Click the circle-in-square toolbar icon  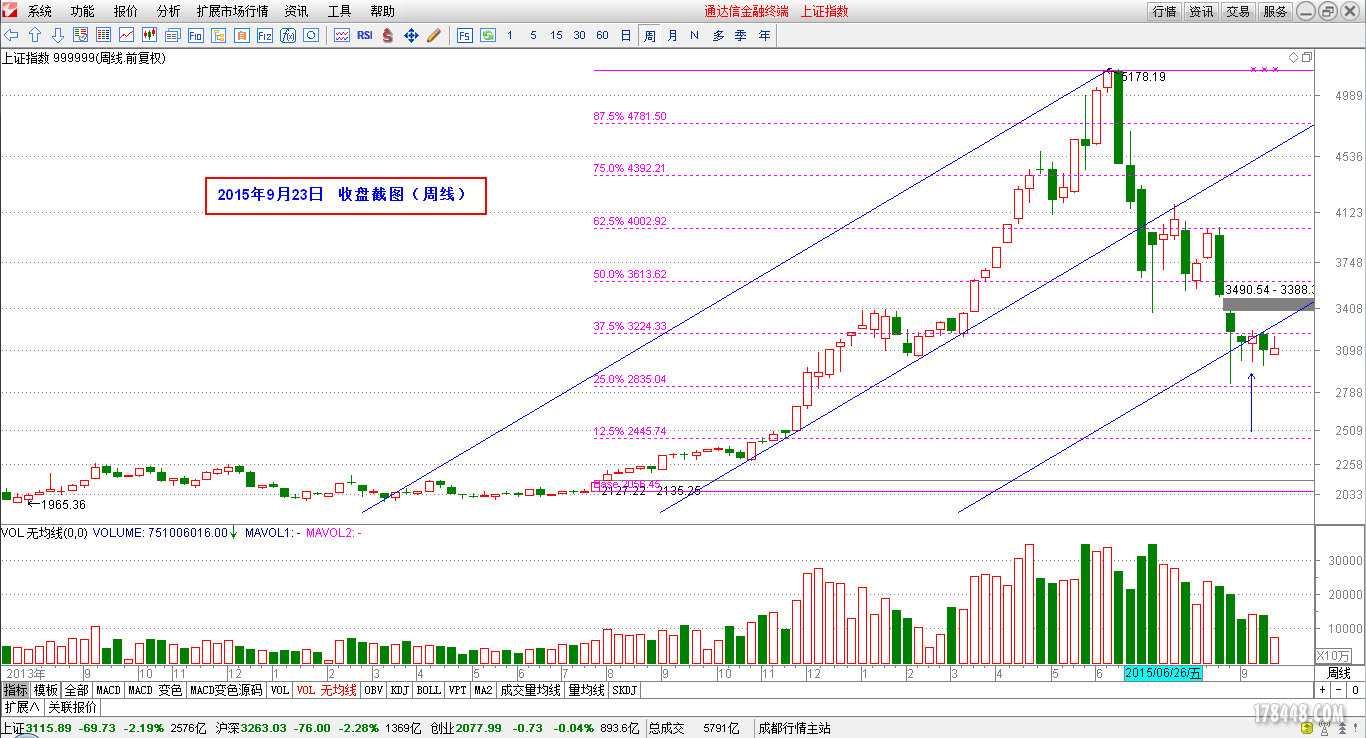(311, 35)
